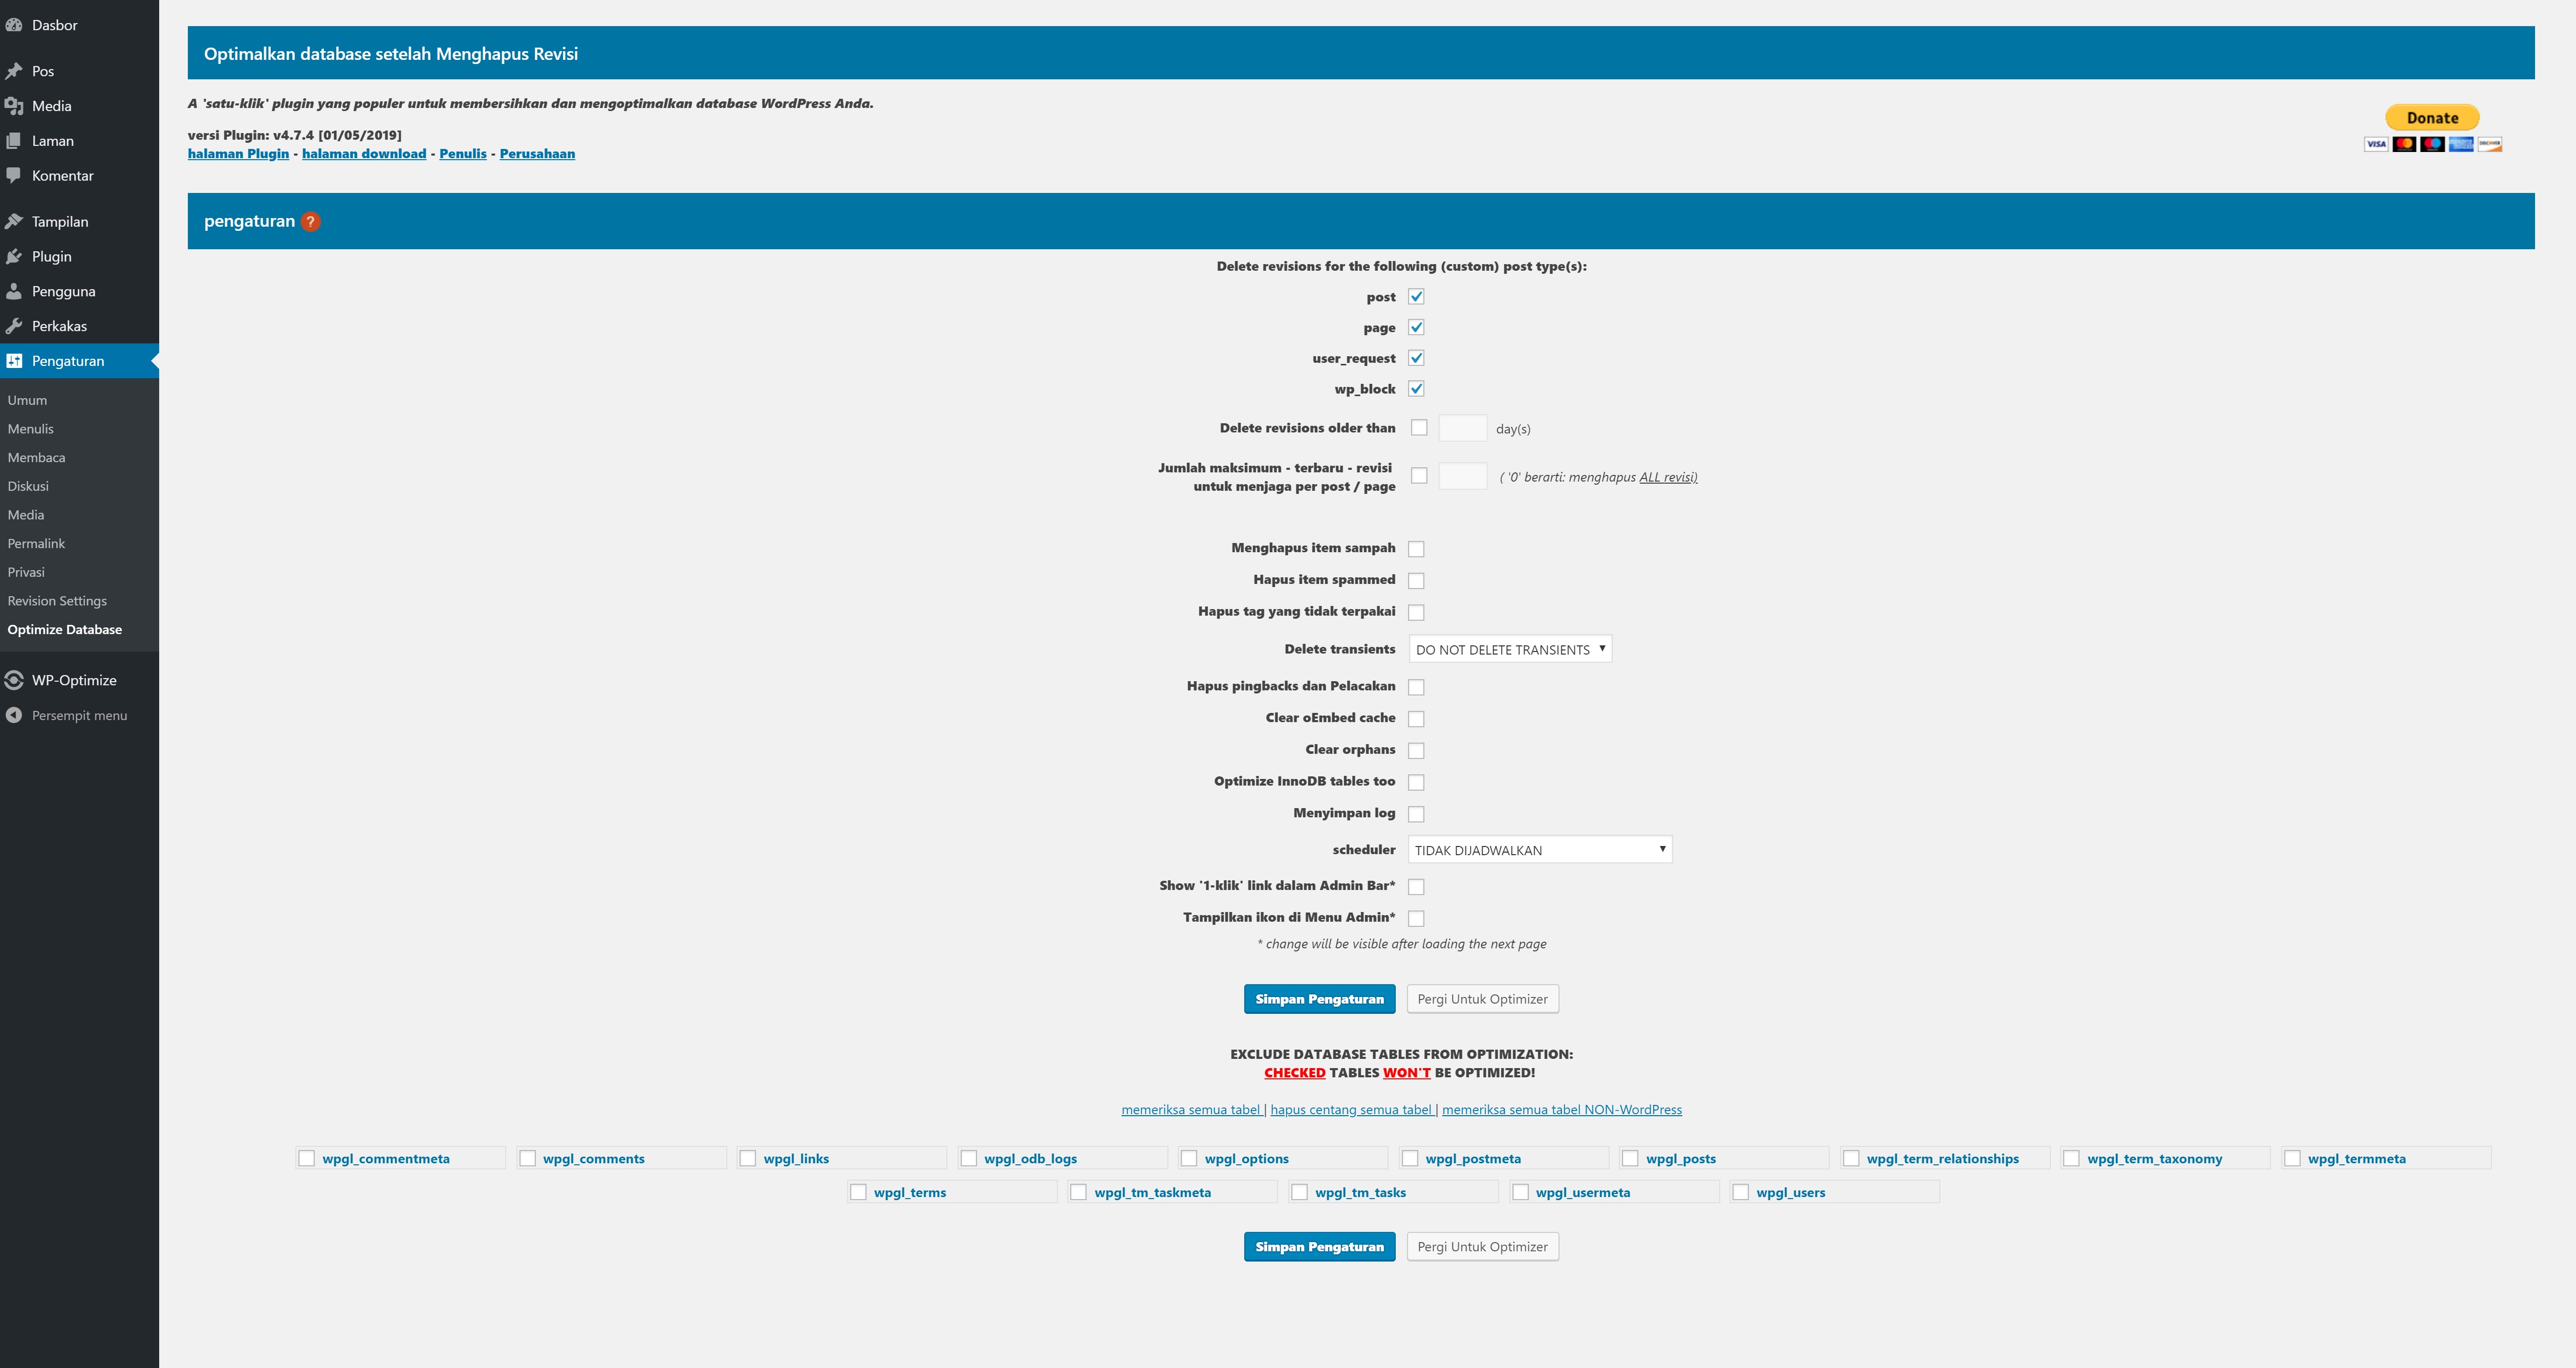Click memeriksa semua tabel NON-WordPress link
The height and width of the screenshot is (1368, 2576).
click(x=1562, y=1110)
